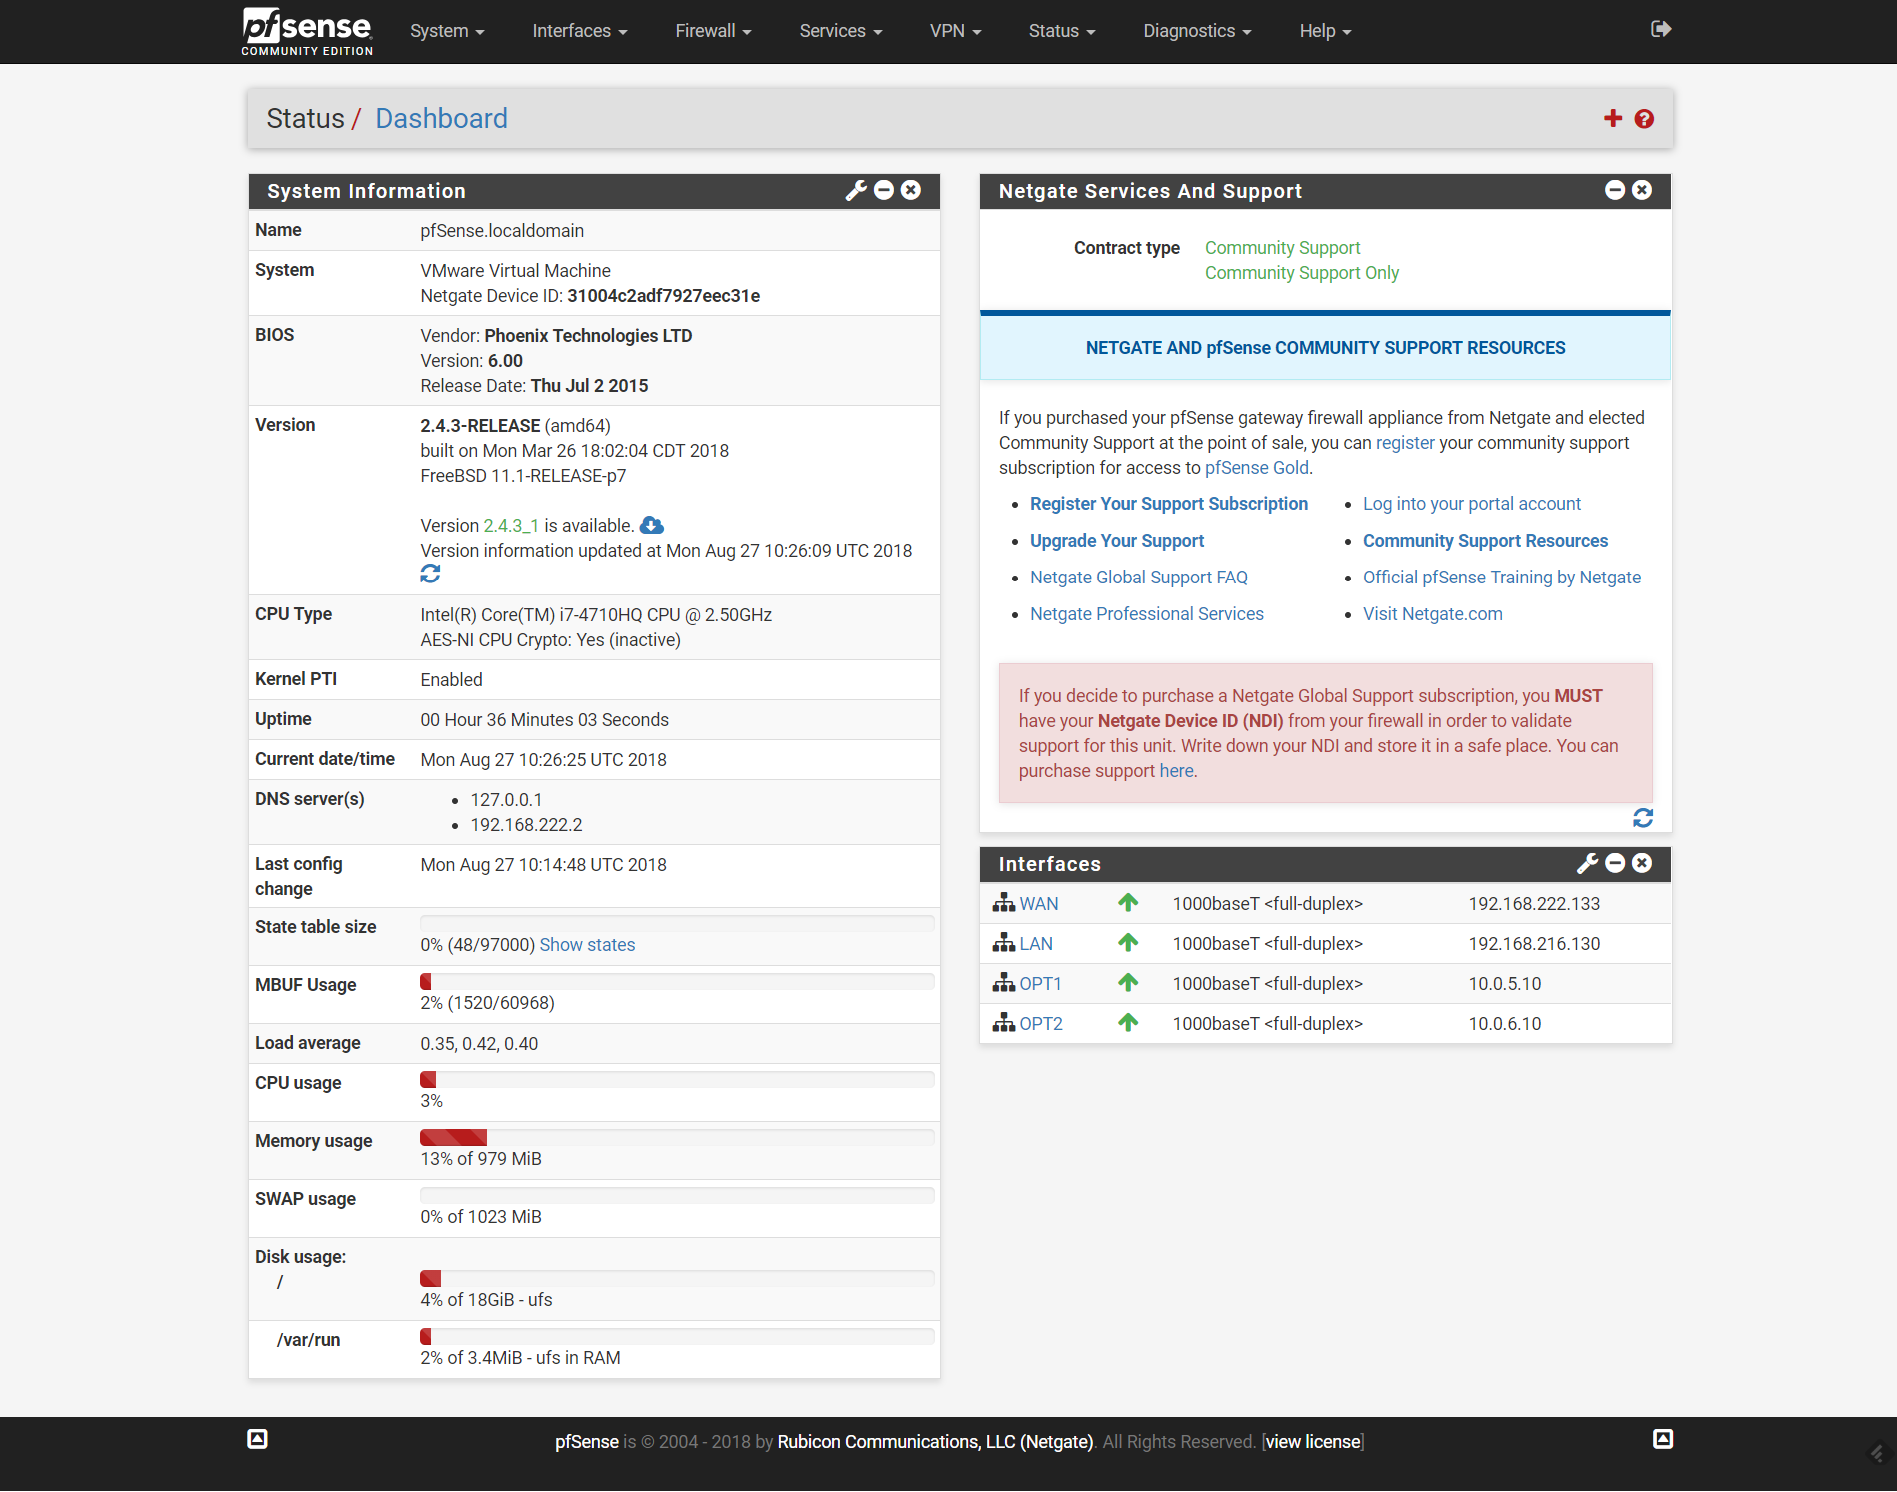The width and height of the screenshot is (1897, 1492).
Task: Close the Interfaces widget
Action: pos(1642,863)
